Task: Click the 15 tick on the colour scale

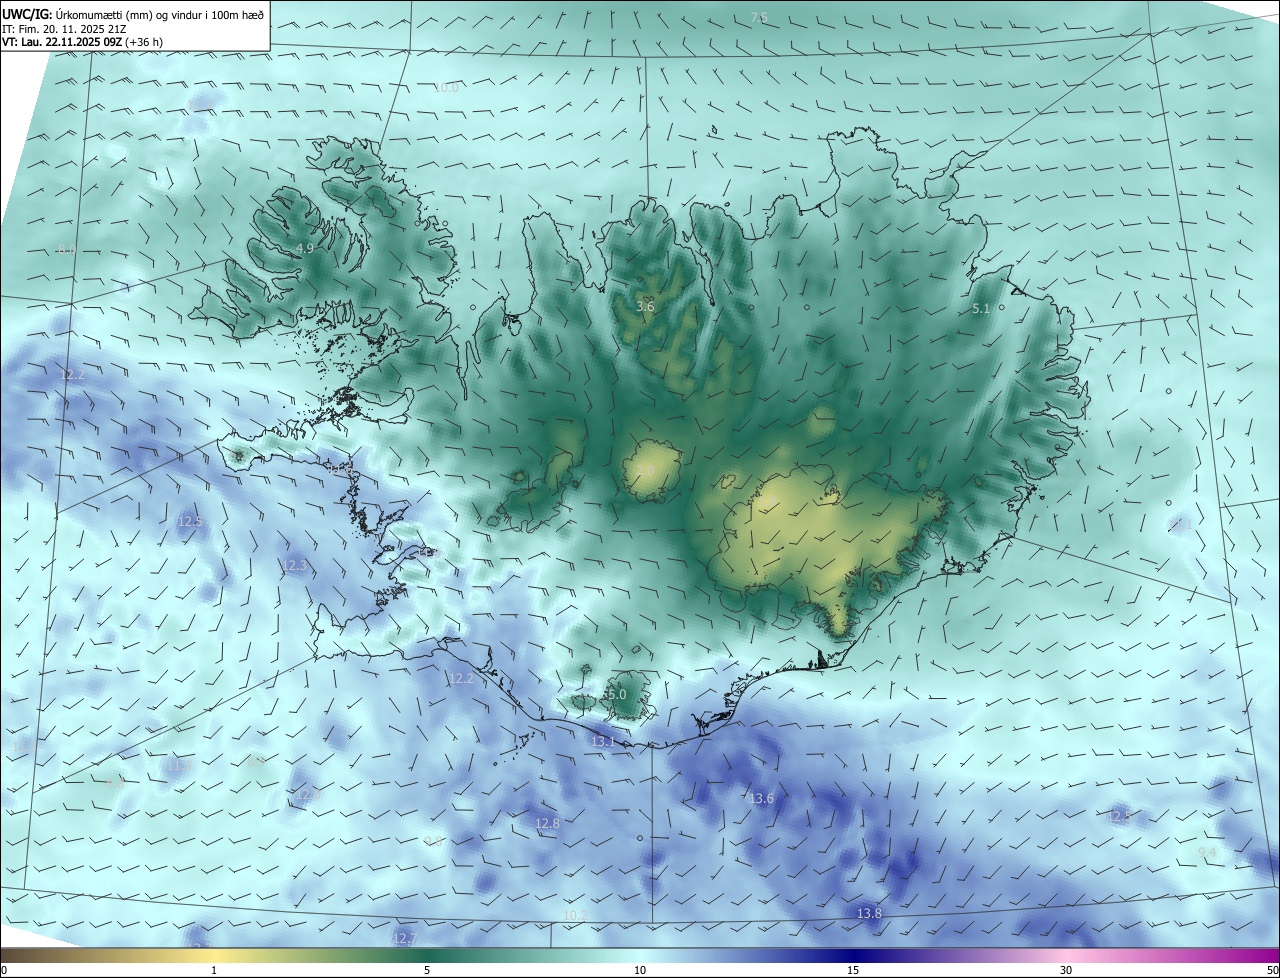Action: coord(853,970)
